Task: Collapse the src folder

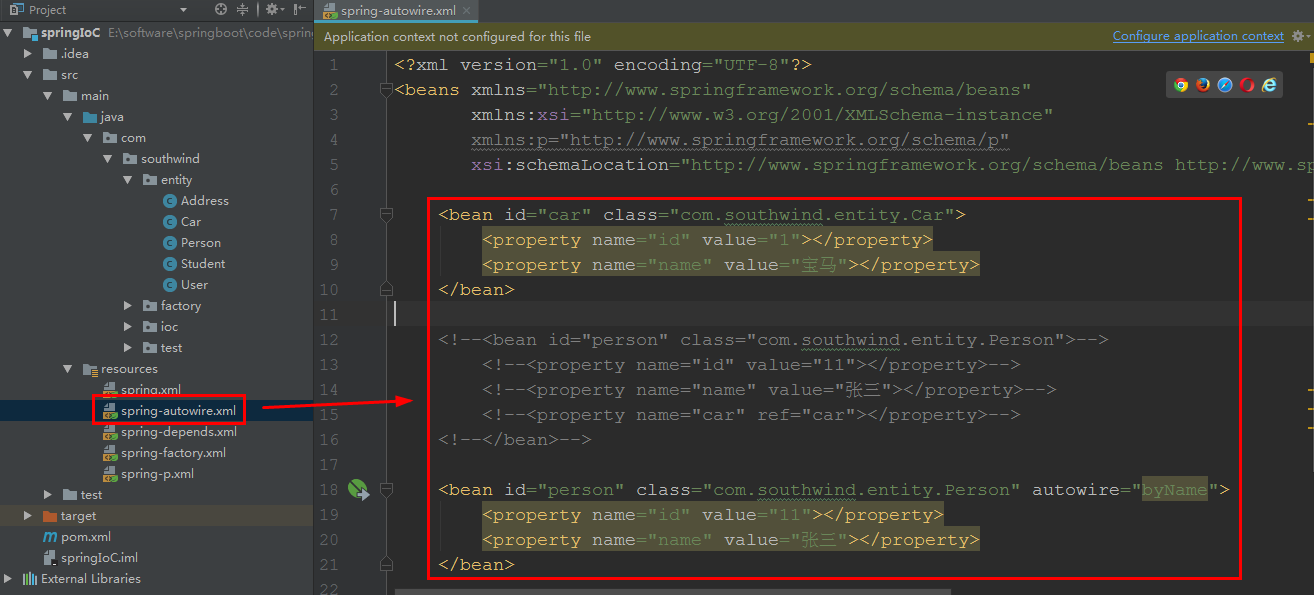Action: pos(29,75)
